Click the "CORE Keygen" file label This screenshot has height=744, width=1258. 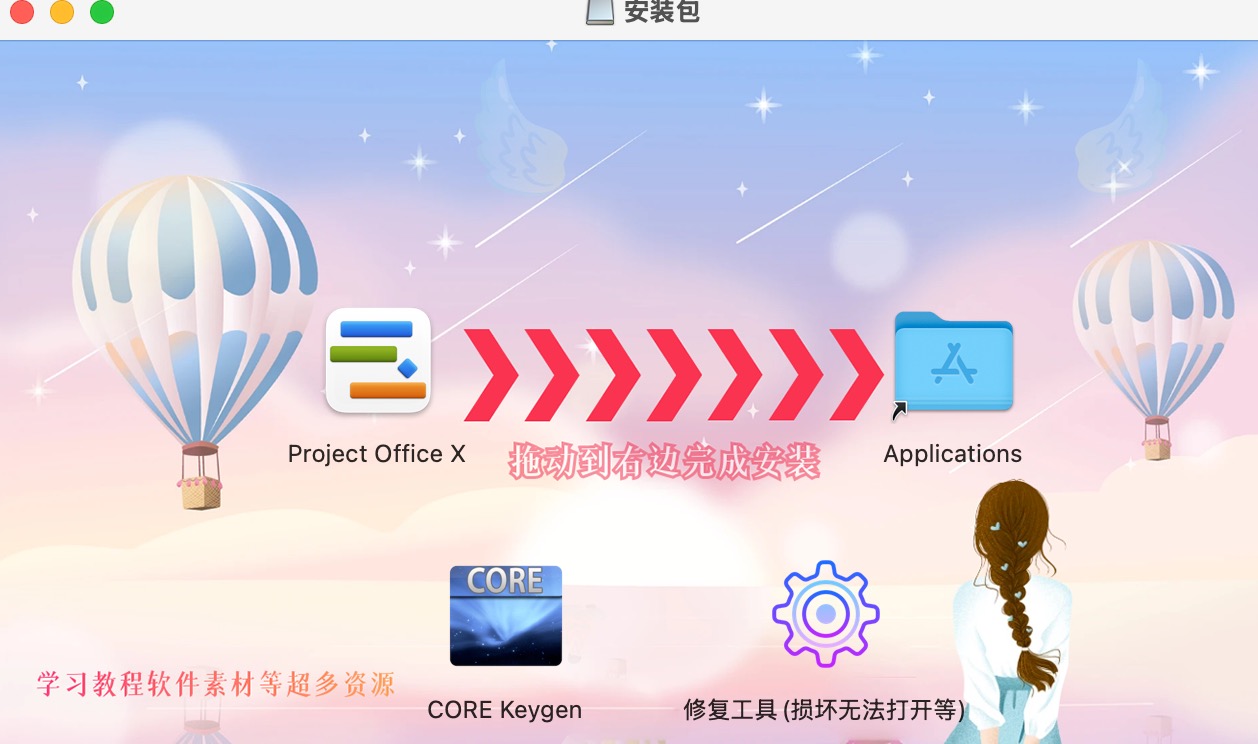[505, 710]
